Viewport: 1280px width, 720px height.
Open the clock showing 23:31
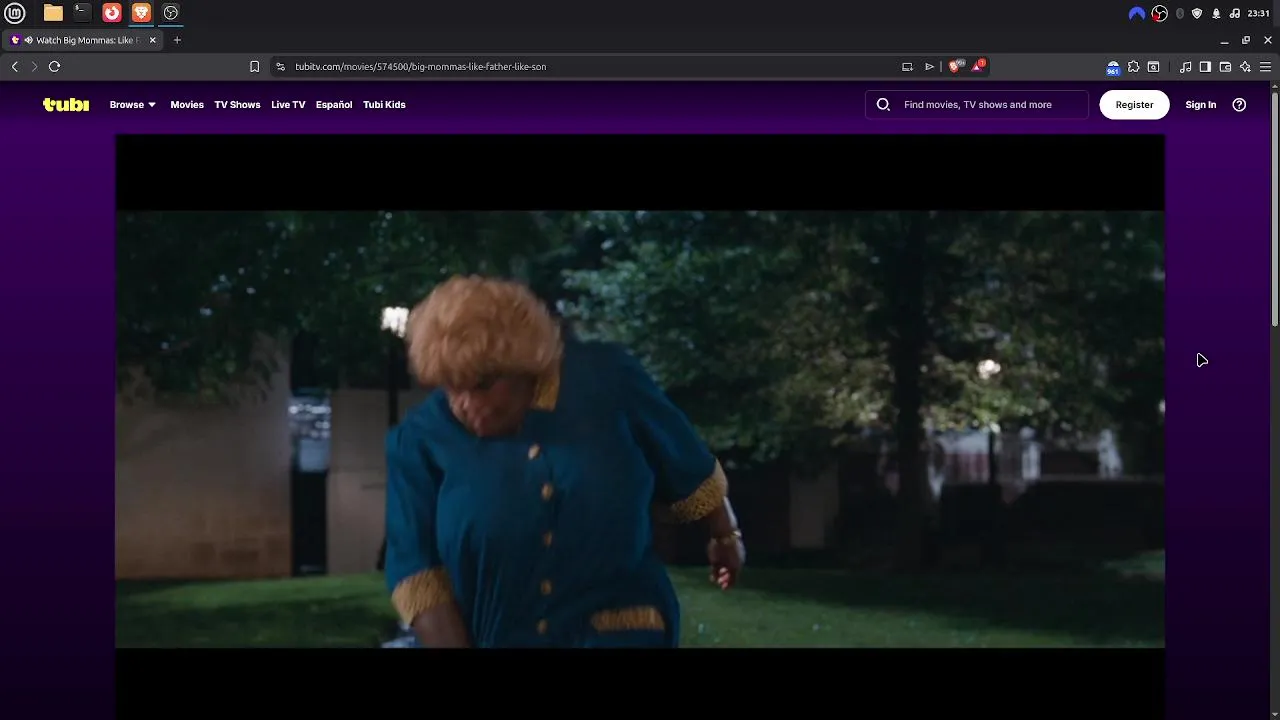pyautogui.click(x=1259, y=13)
